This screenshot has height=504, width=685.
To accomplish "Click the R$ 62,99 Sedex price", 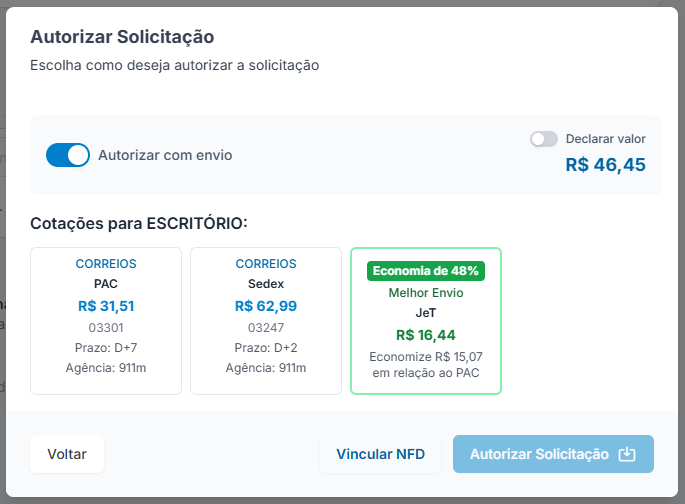I will click(266, 306).
